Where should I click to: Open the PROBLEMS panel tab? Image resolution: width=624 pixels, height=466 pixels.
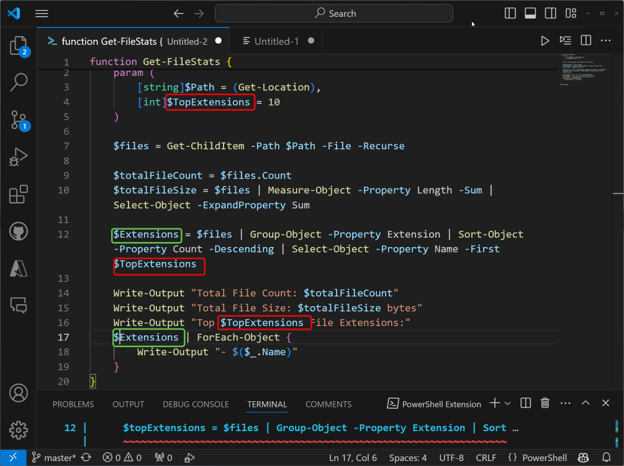(x=73, y=404)
